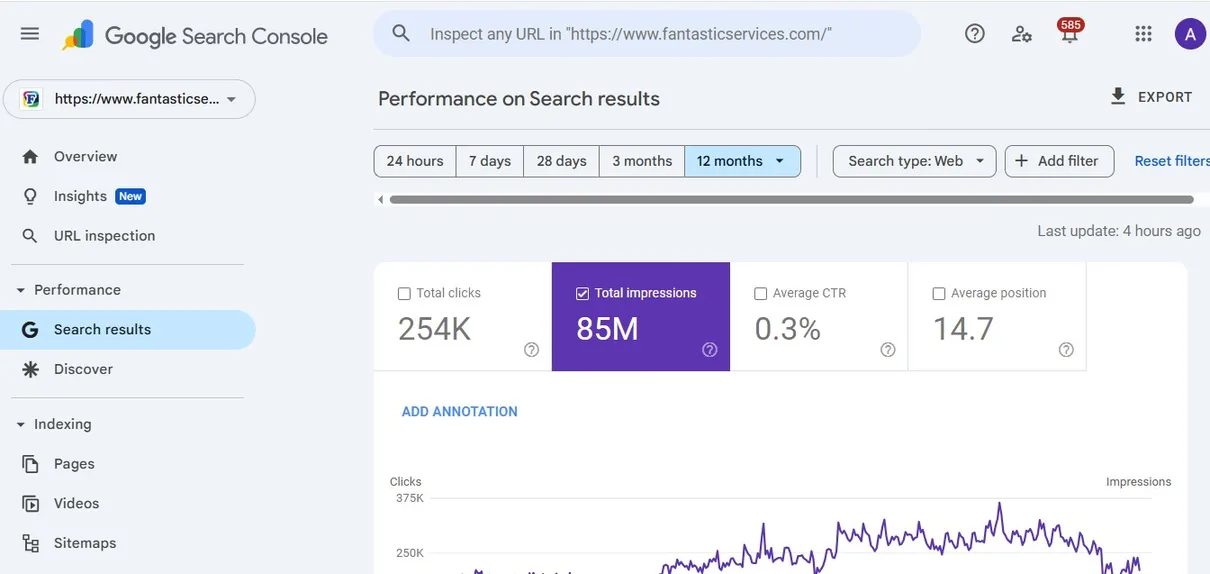Click the 0.3% CTR value
The image size is (1210, 574).
click(x=788, y=329)
